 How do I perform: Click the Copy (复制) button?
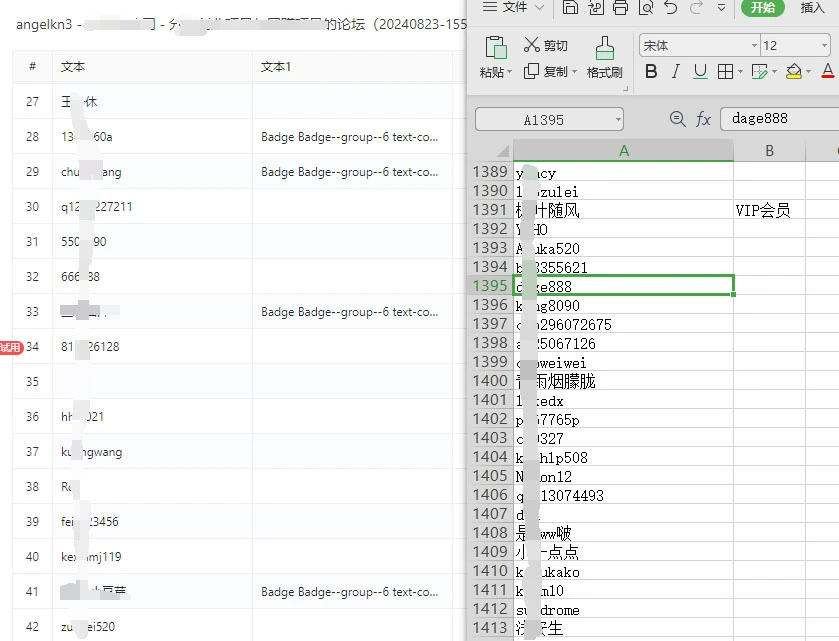tap(546, 72)
